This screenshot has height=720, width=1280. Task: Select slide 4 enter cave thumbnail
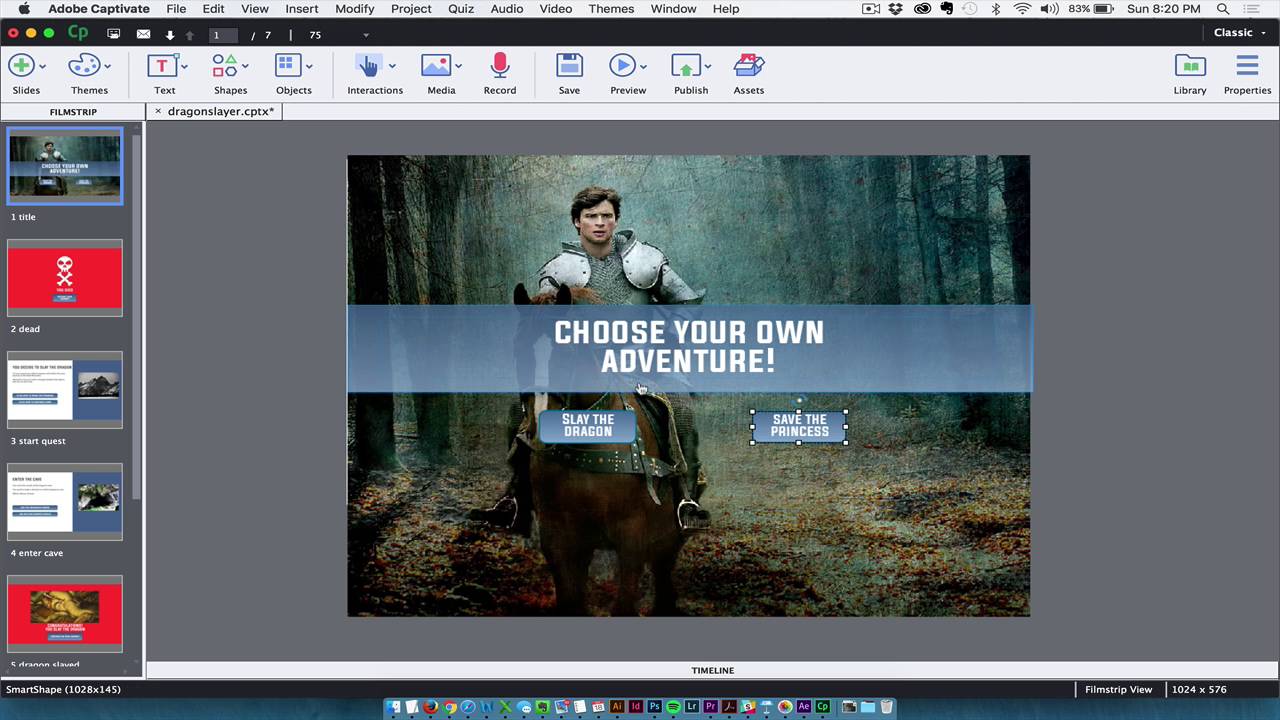[65, 502]
